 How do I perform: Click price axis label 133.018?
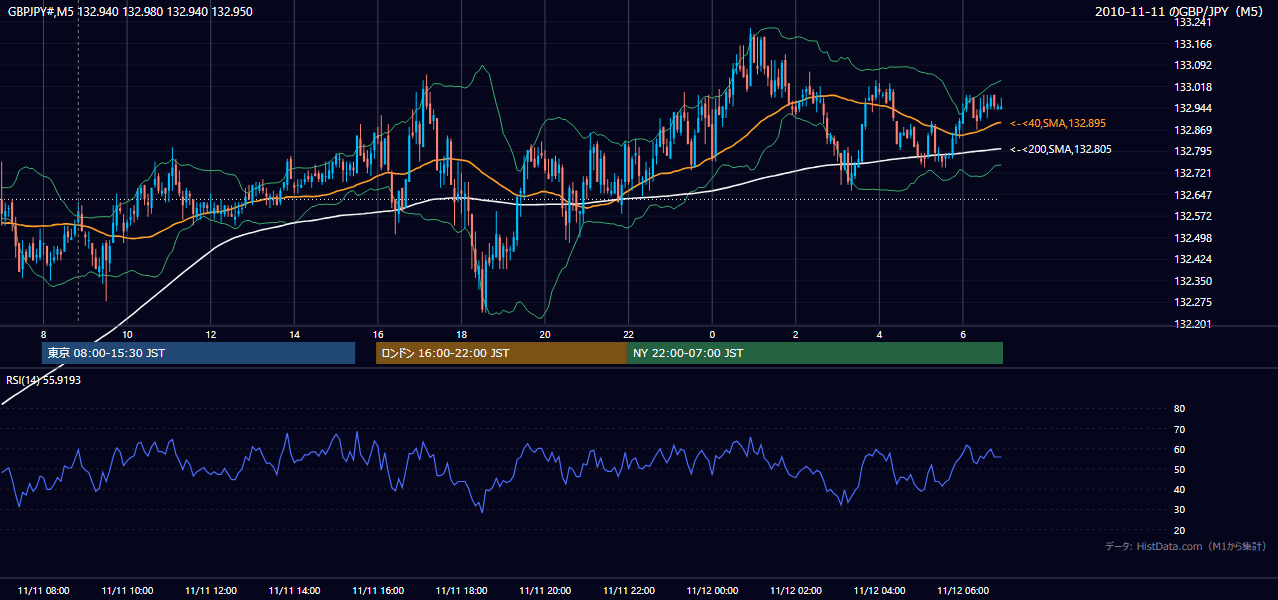pos(1194,87)
